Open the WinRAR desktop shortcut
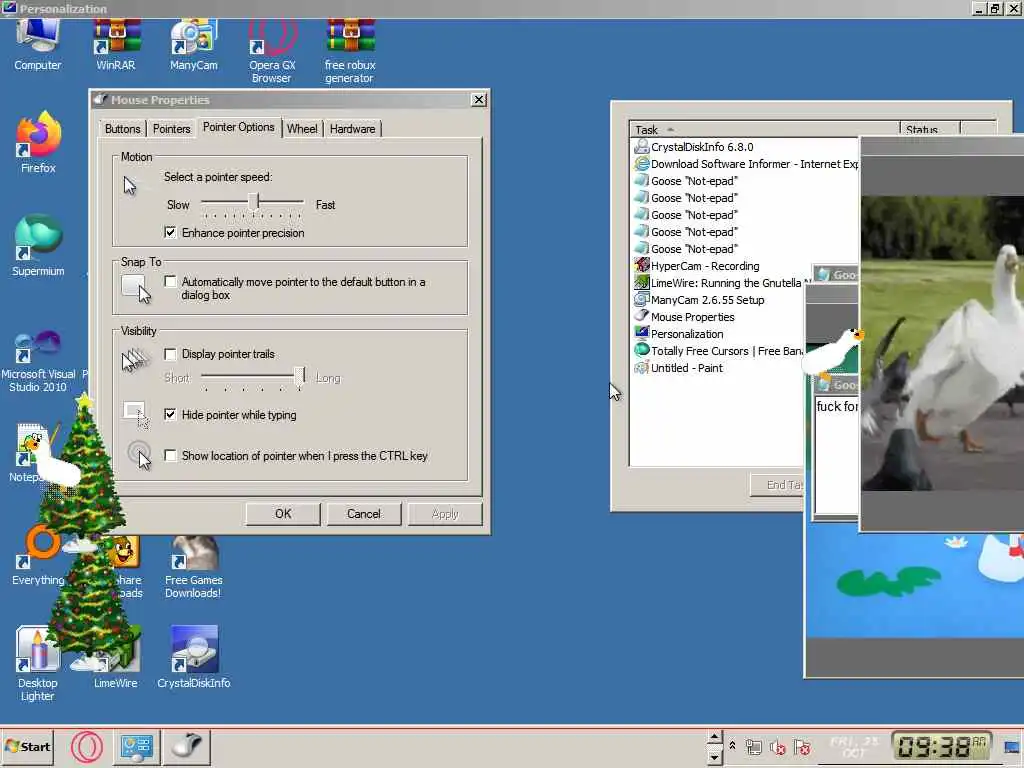 (116, 44)
